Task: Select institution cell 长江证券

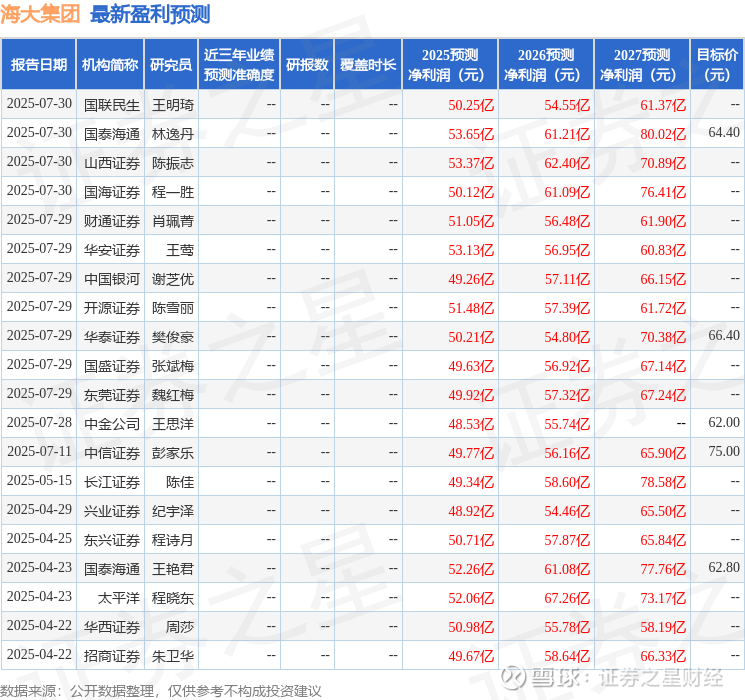Action: point(112,482)
